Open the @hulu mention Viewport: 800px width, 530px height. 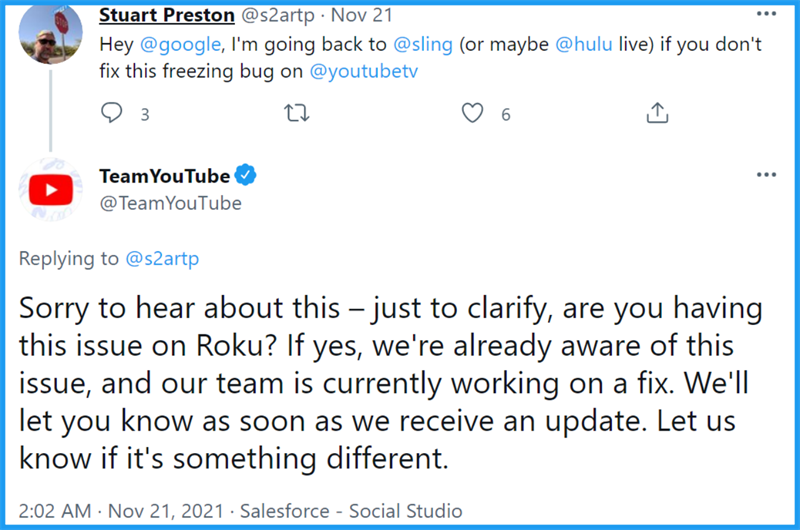(x=556, y=45)
